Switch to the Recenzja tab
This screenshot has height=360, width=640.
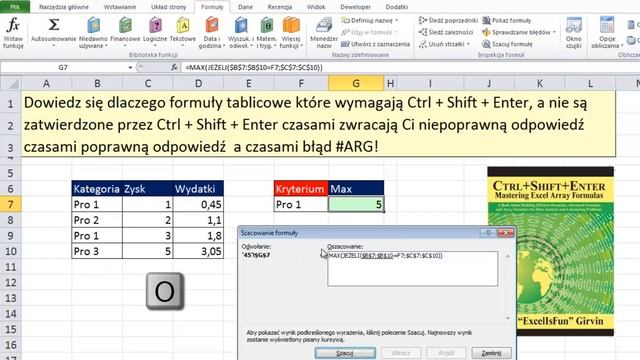point(280,7)
